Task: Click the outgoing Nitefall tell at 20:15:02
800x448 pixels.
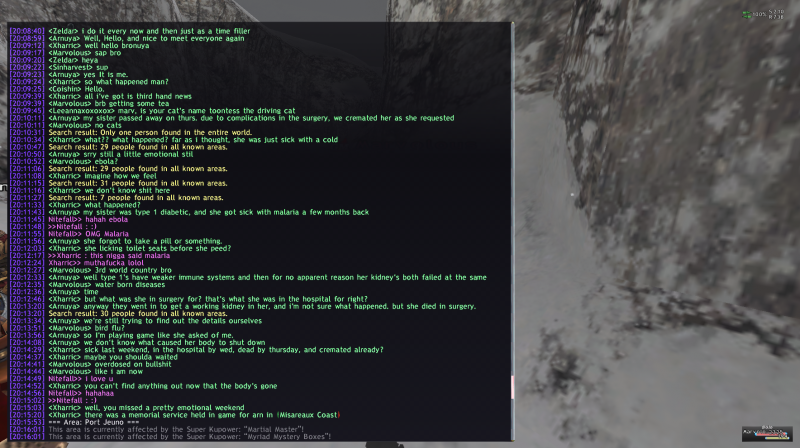Action: click(x=72, y=401)
